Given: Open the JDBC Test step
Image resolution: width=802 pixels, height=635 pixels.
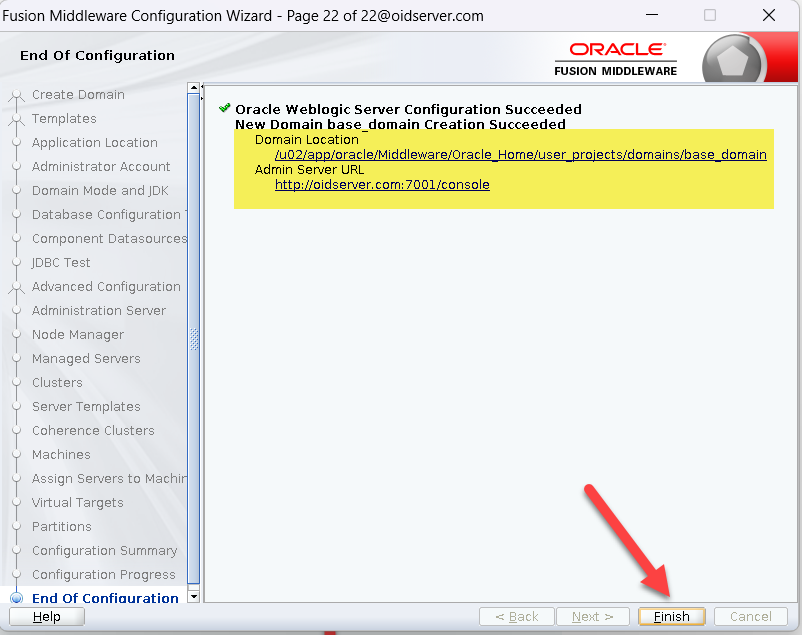Looking at the screenshot, I should pos(61,263).
